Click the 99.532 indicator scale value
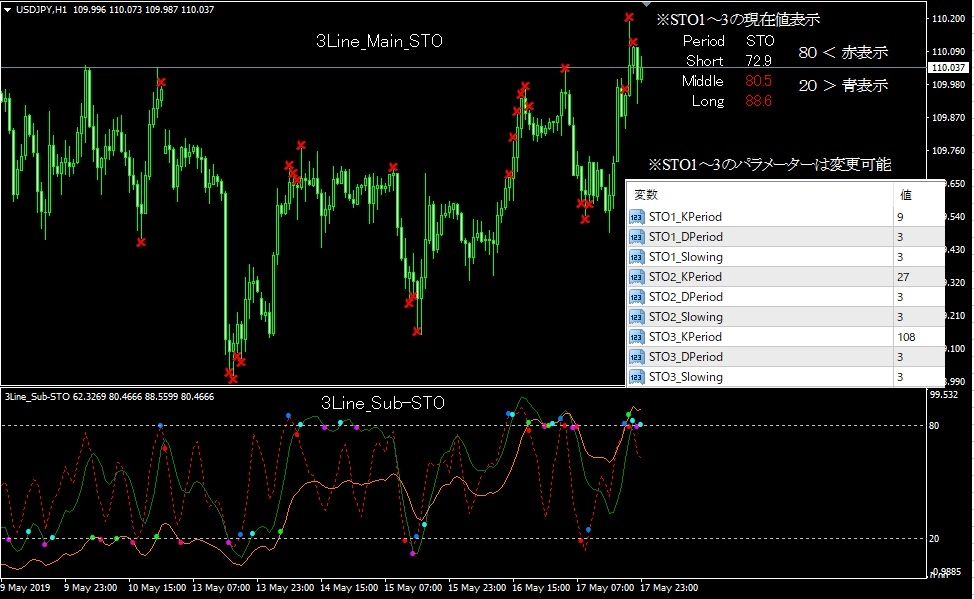 944,395
